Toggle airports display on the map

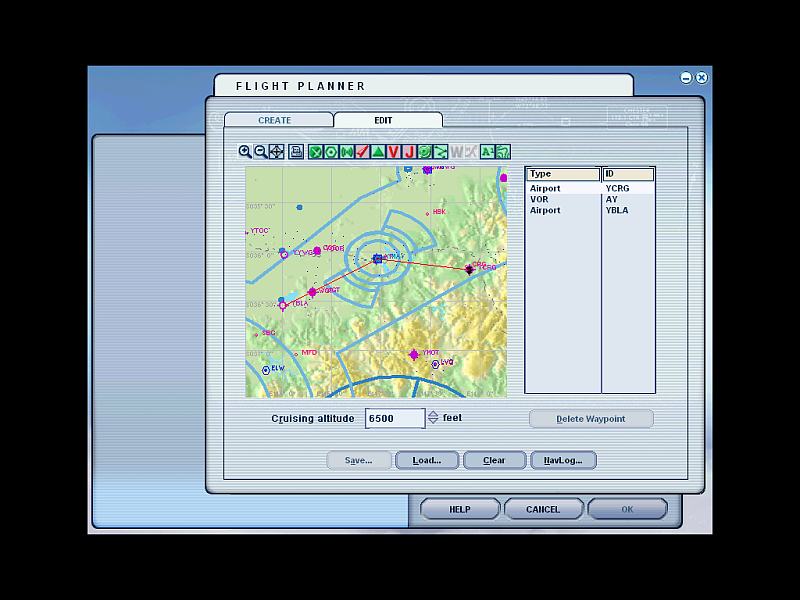click(x=315, y=152)
